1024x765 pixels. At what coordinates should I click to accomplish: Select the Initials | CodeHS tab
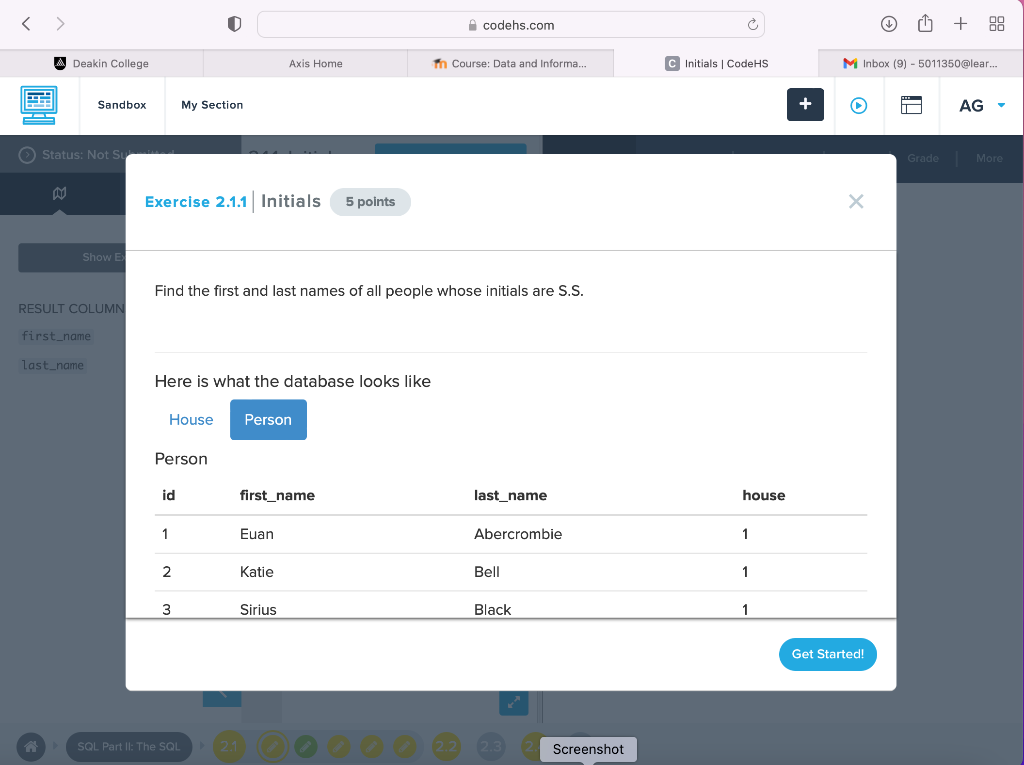click(716, 63)
